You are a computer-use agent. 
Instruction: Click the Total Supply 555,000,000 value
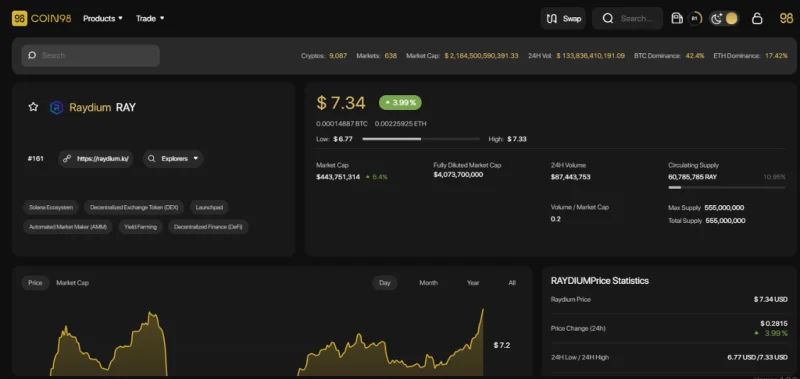pyautogui.click(x=725, y=221)
